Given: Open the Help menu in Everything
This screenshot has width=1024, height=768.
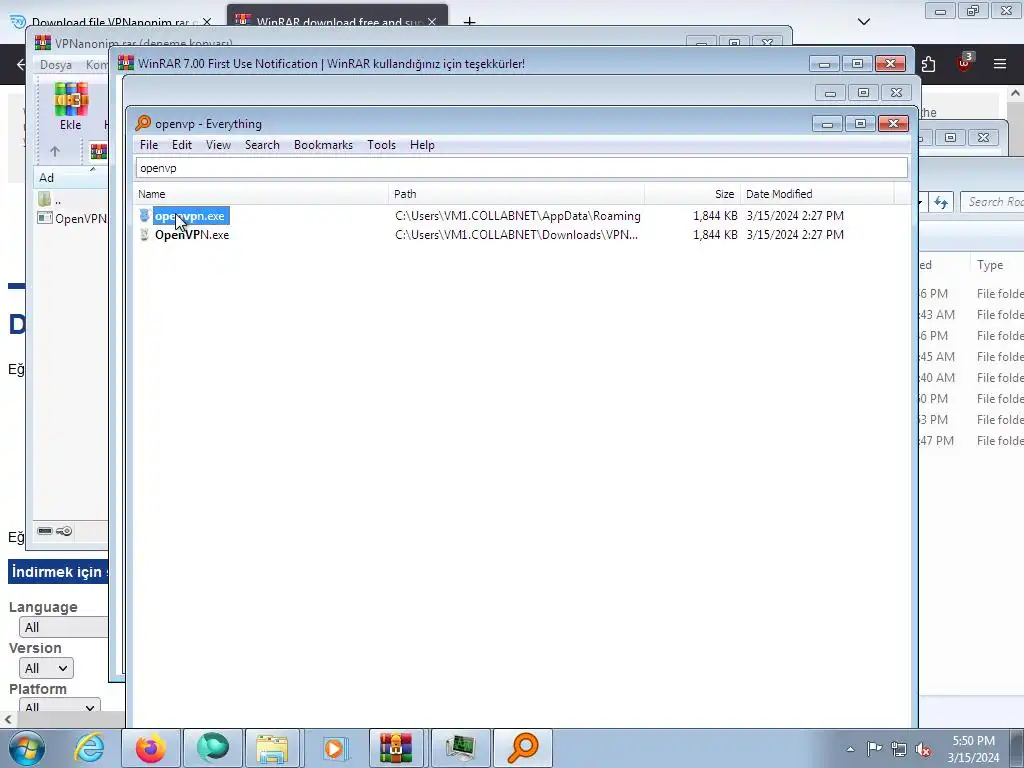Looking at the screenshot, I should (422, 145).
